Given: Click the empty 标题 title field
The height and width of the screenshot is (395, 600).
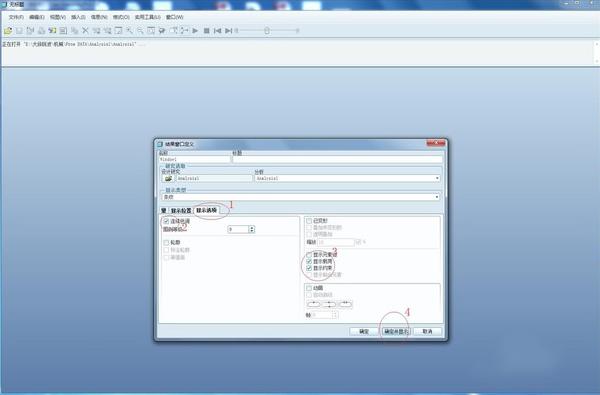Looking at the screenshot, I should click(x=337, y=159).
